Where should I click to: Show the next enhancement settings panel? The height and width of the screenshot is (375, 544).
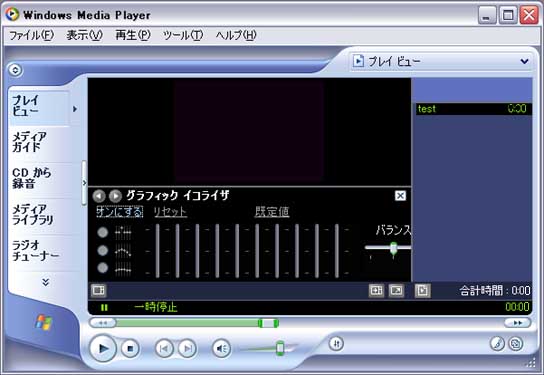point(115,196)
